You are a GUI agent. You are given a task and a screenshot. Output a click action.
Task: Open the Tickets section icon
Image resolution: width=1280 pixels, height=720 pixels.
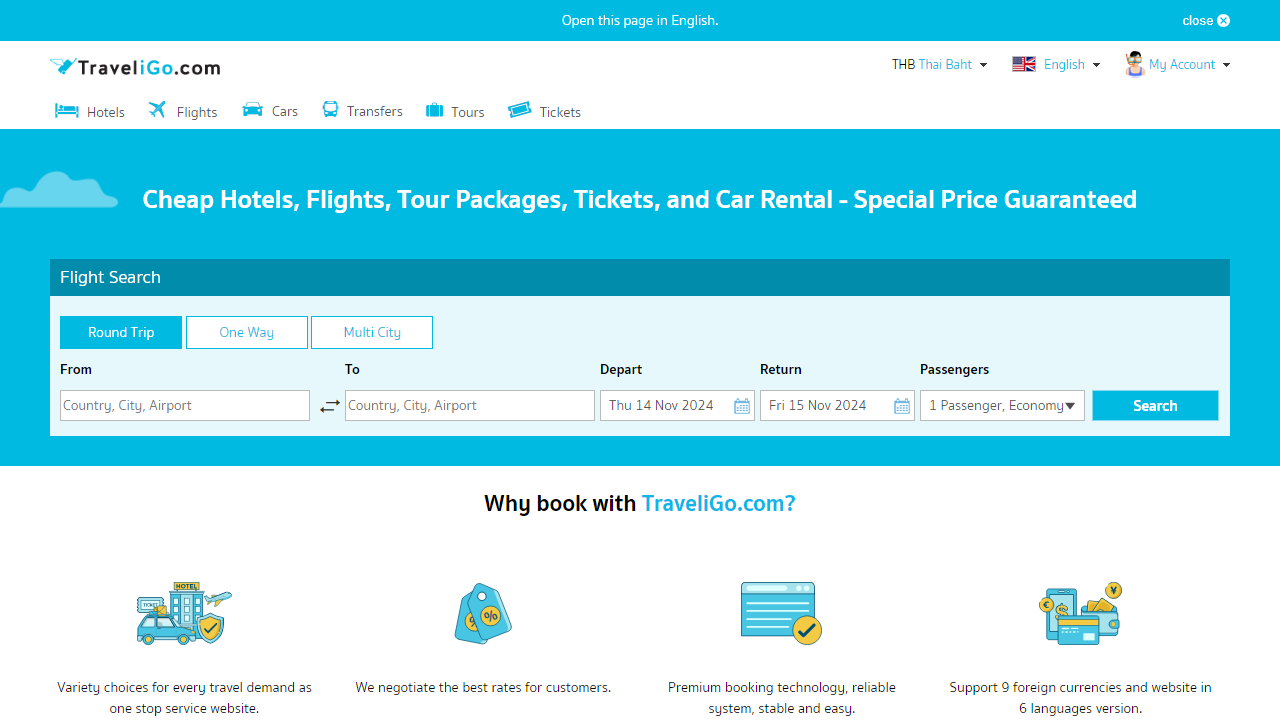pos(520,109)
